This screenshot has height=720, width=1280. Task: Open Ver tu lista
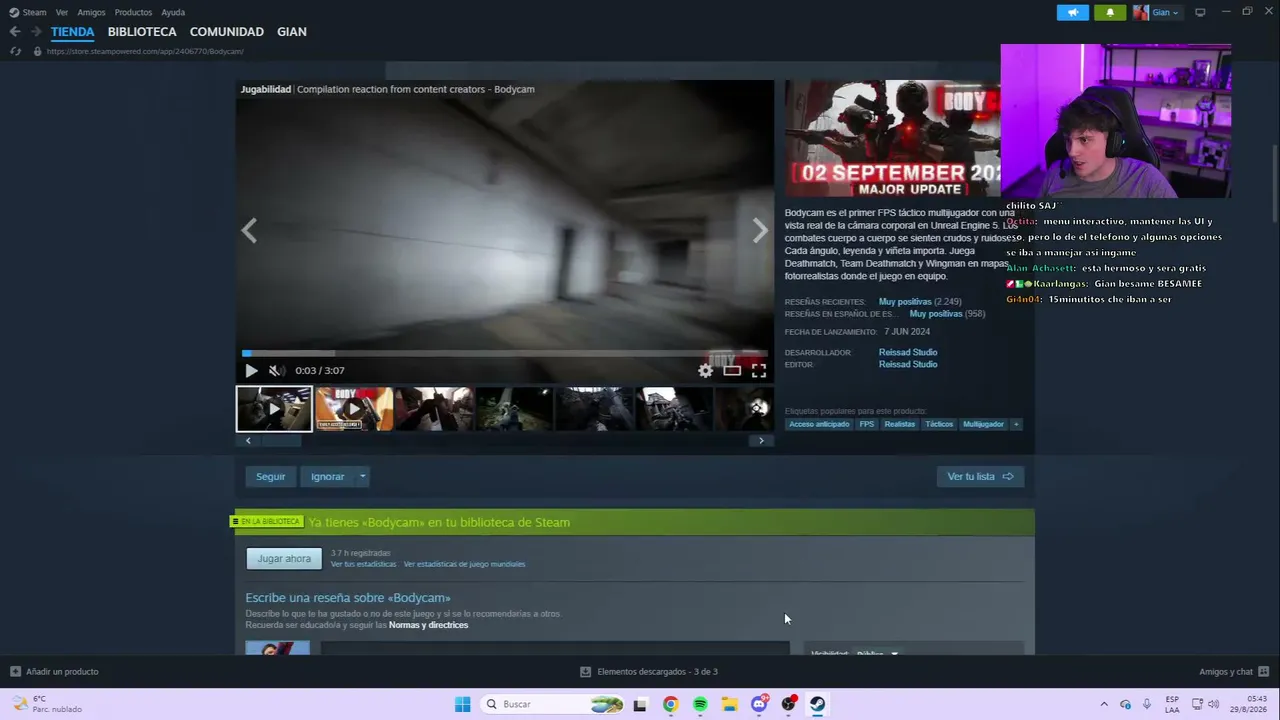980,477
